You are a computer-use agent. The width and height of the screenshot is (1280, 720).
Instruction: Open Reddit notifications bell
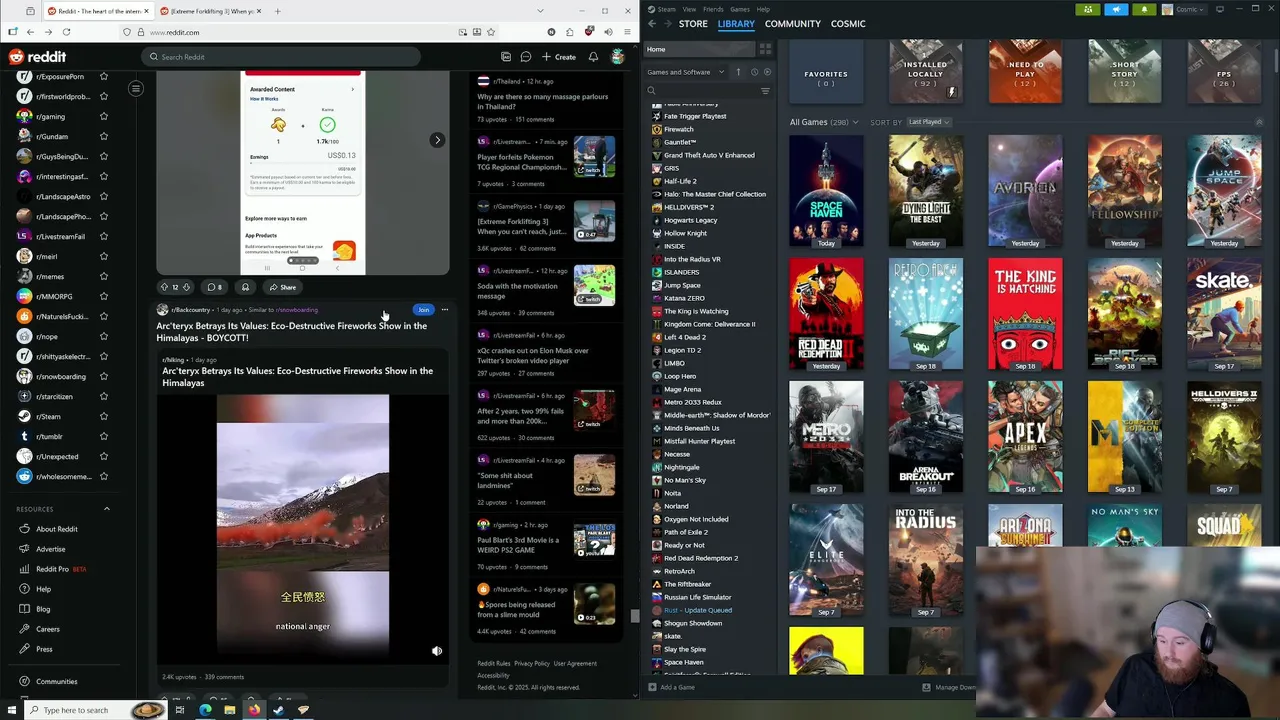click(x=593, y=57)
